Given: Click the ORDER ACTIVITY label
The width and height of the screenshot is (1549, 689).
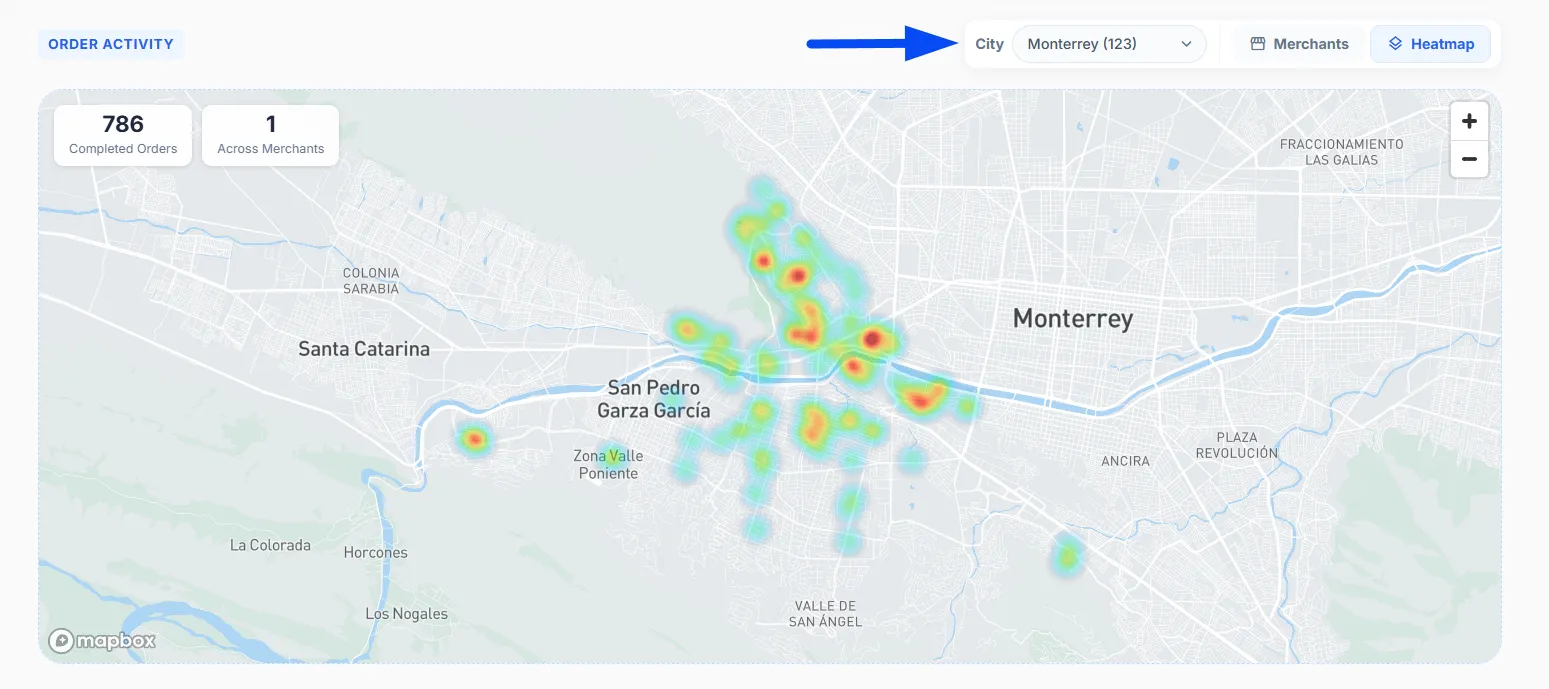Looking at the screenshot, I should [x=111, y=44].
